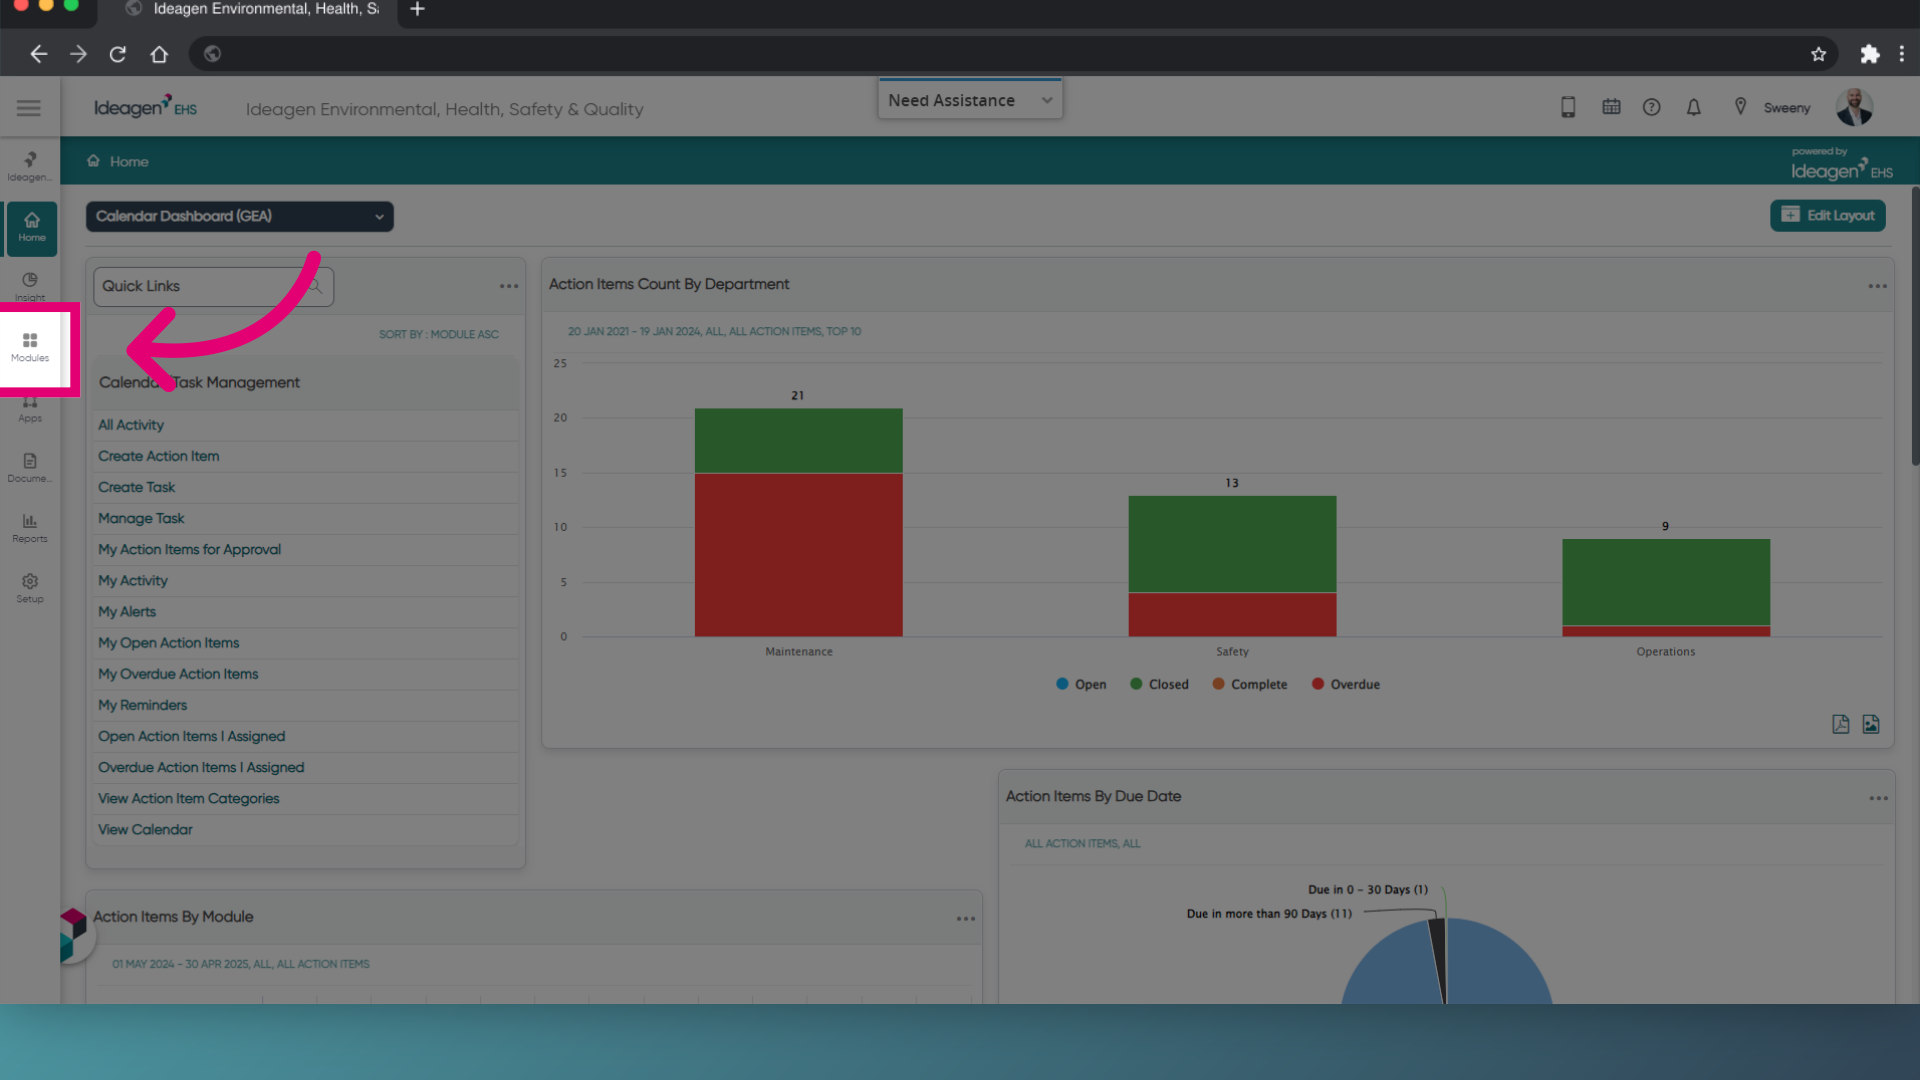Toggle the Closed legend series

click(1159, 684)
